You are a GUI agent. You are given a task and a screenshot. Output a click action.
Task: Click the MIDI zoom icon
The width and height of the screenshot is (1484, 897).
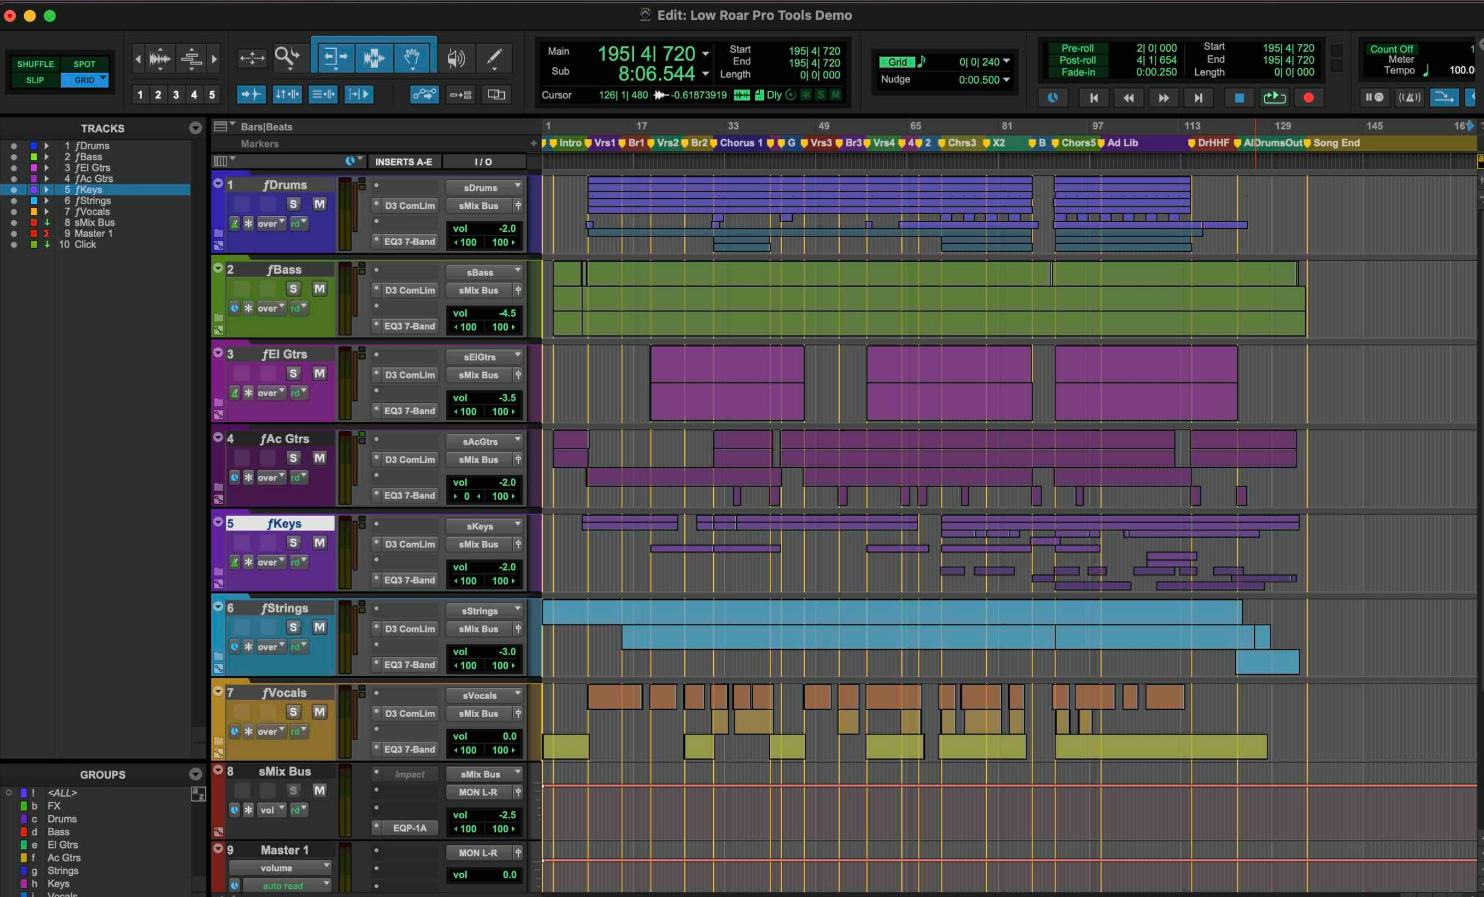[191, 58]
